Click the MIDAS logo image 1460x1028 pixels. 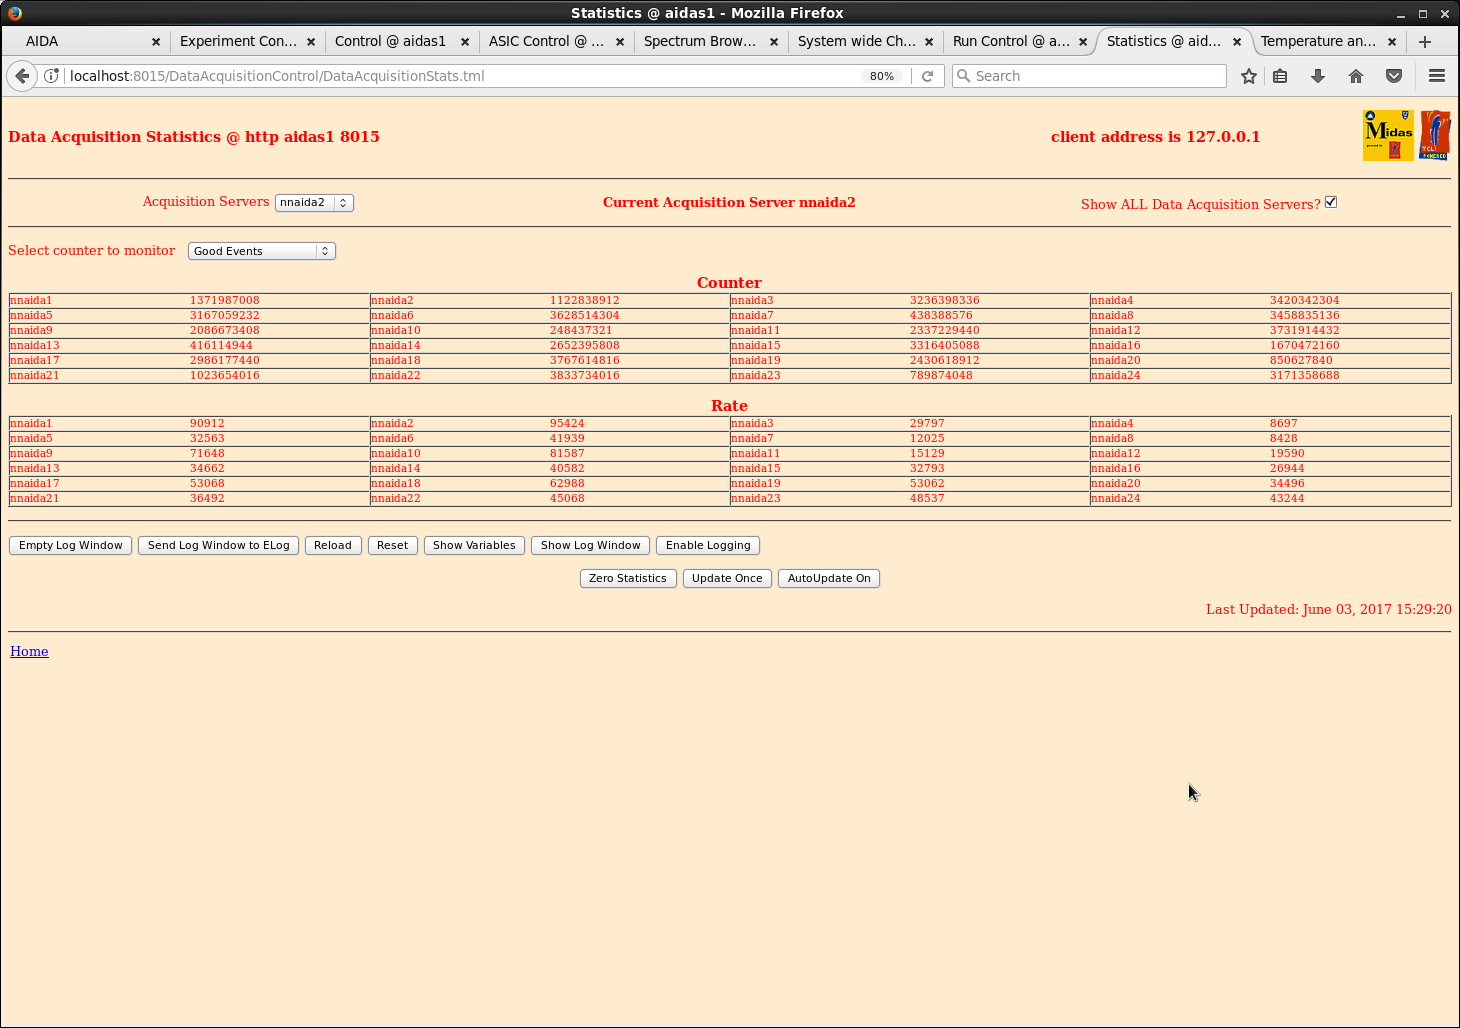(1388, 135)
